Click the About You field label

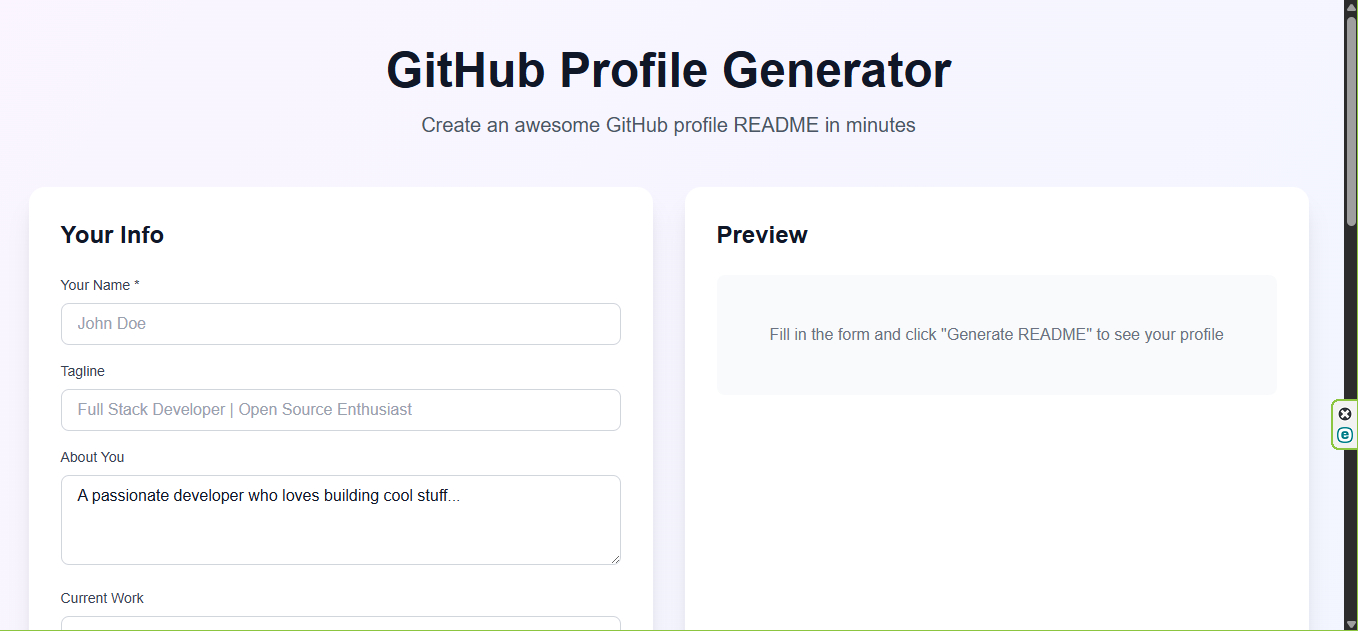(x=92, y=457)
